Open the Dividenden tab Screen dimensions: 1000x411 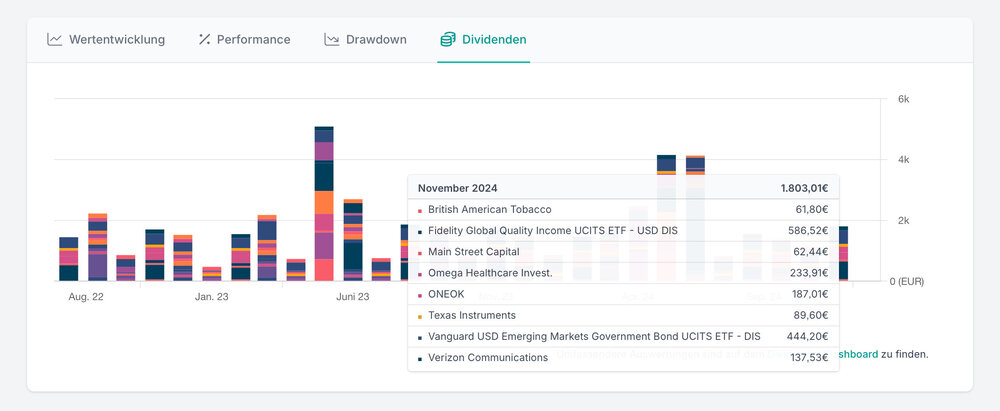pyautogui.click(x=483, y=40)
